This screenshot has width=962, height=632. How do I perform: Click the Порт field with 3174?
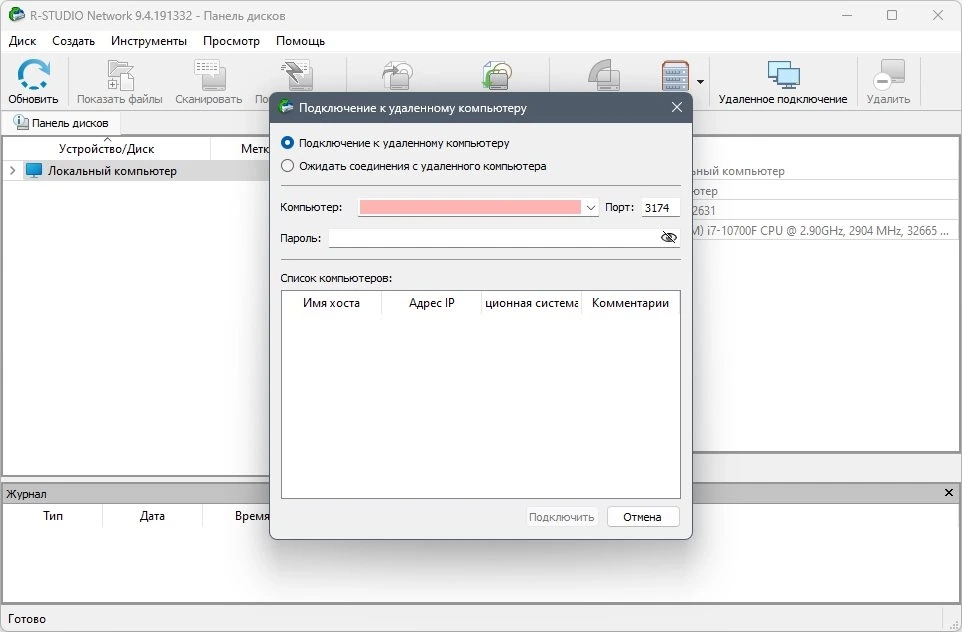(660, 207)
